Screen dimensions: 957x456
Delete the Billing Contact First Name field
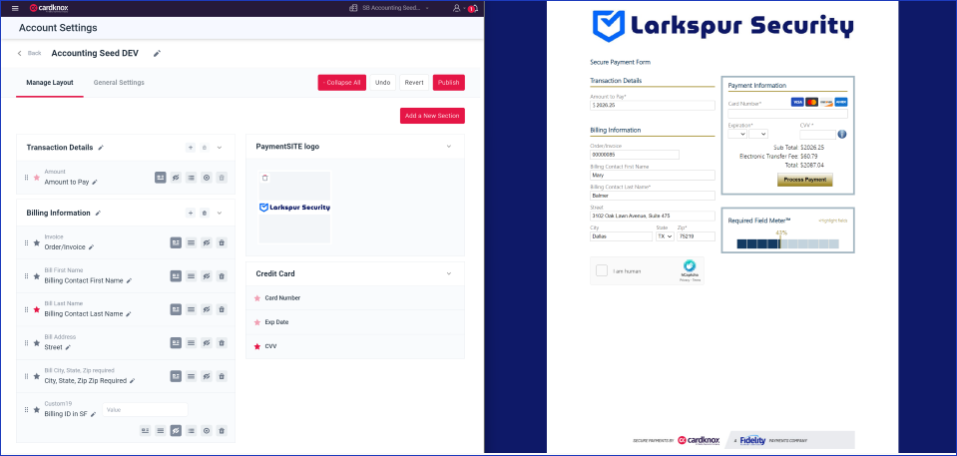(x=222, y=276)
